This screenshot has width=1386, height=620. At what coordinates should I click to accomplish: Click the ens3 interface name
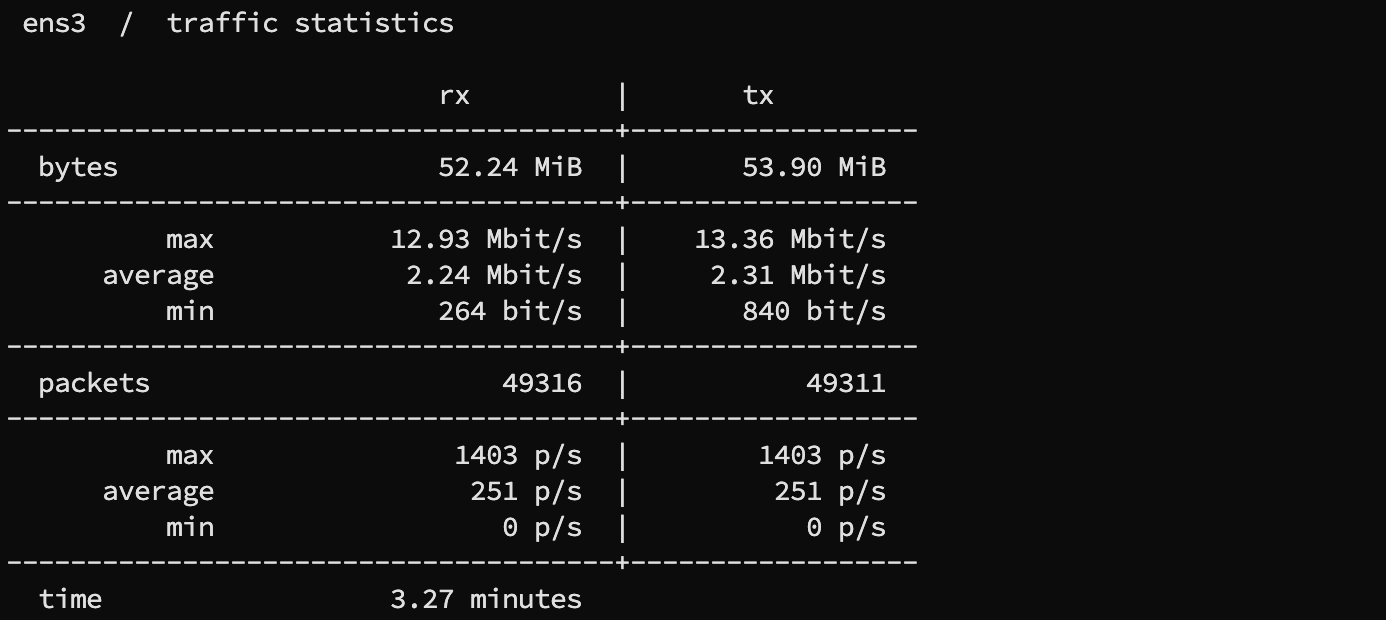55,23
